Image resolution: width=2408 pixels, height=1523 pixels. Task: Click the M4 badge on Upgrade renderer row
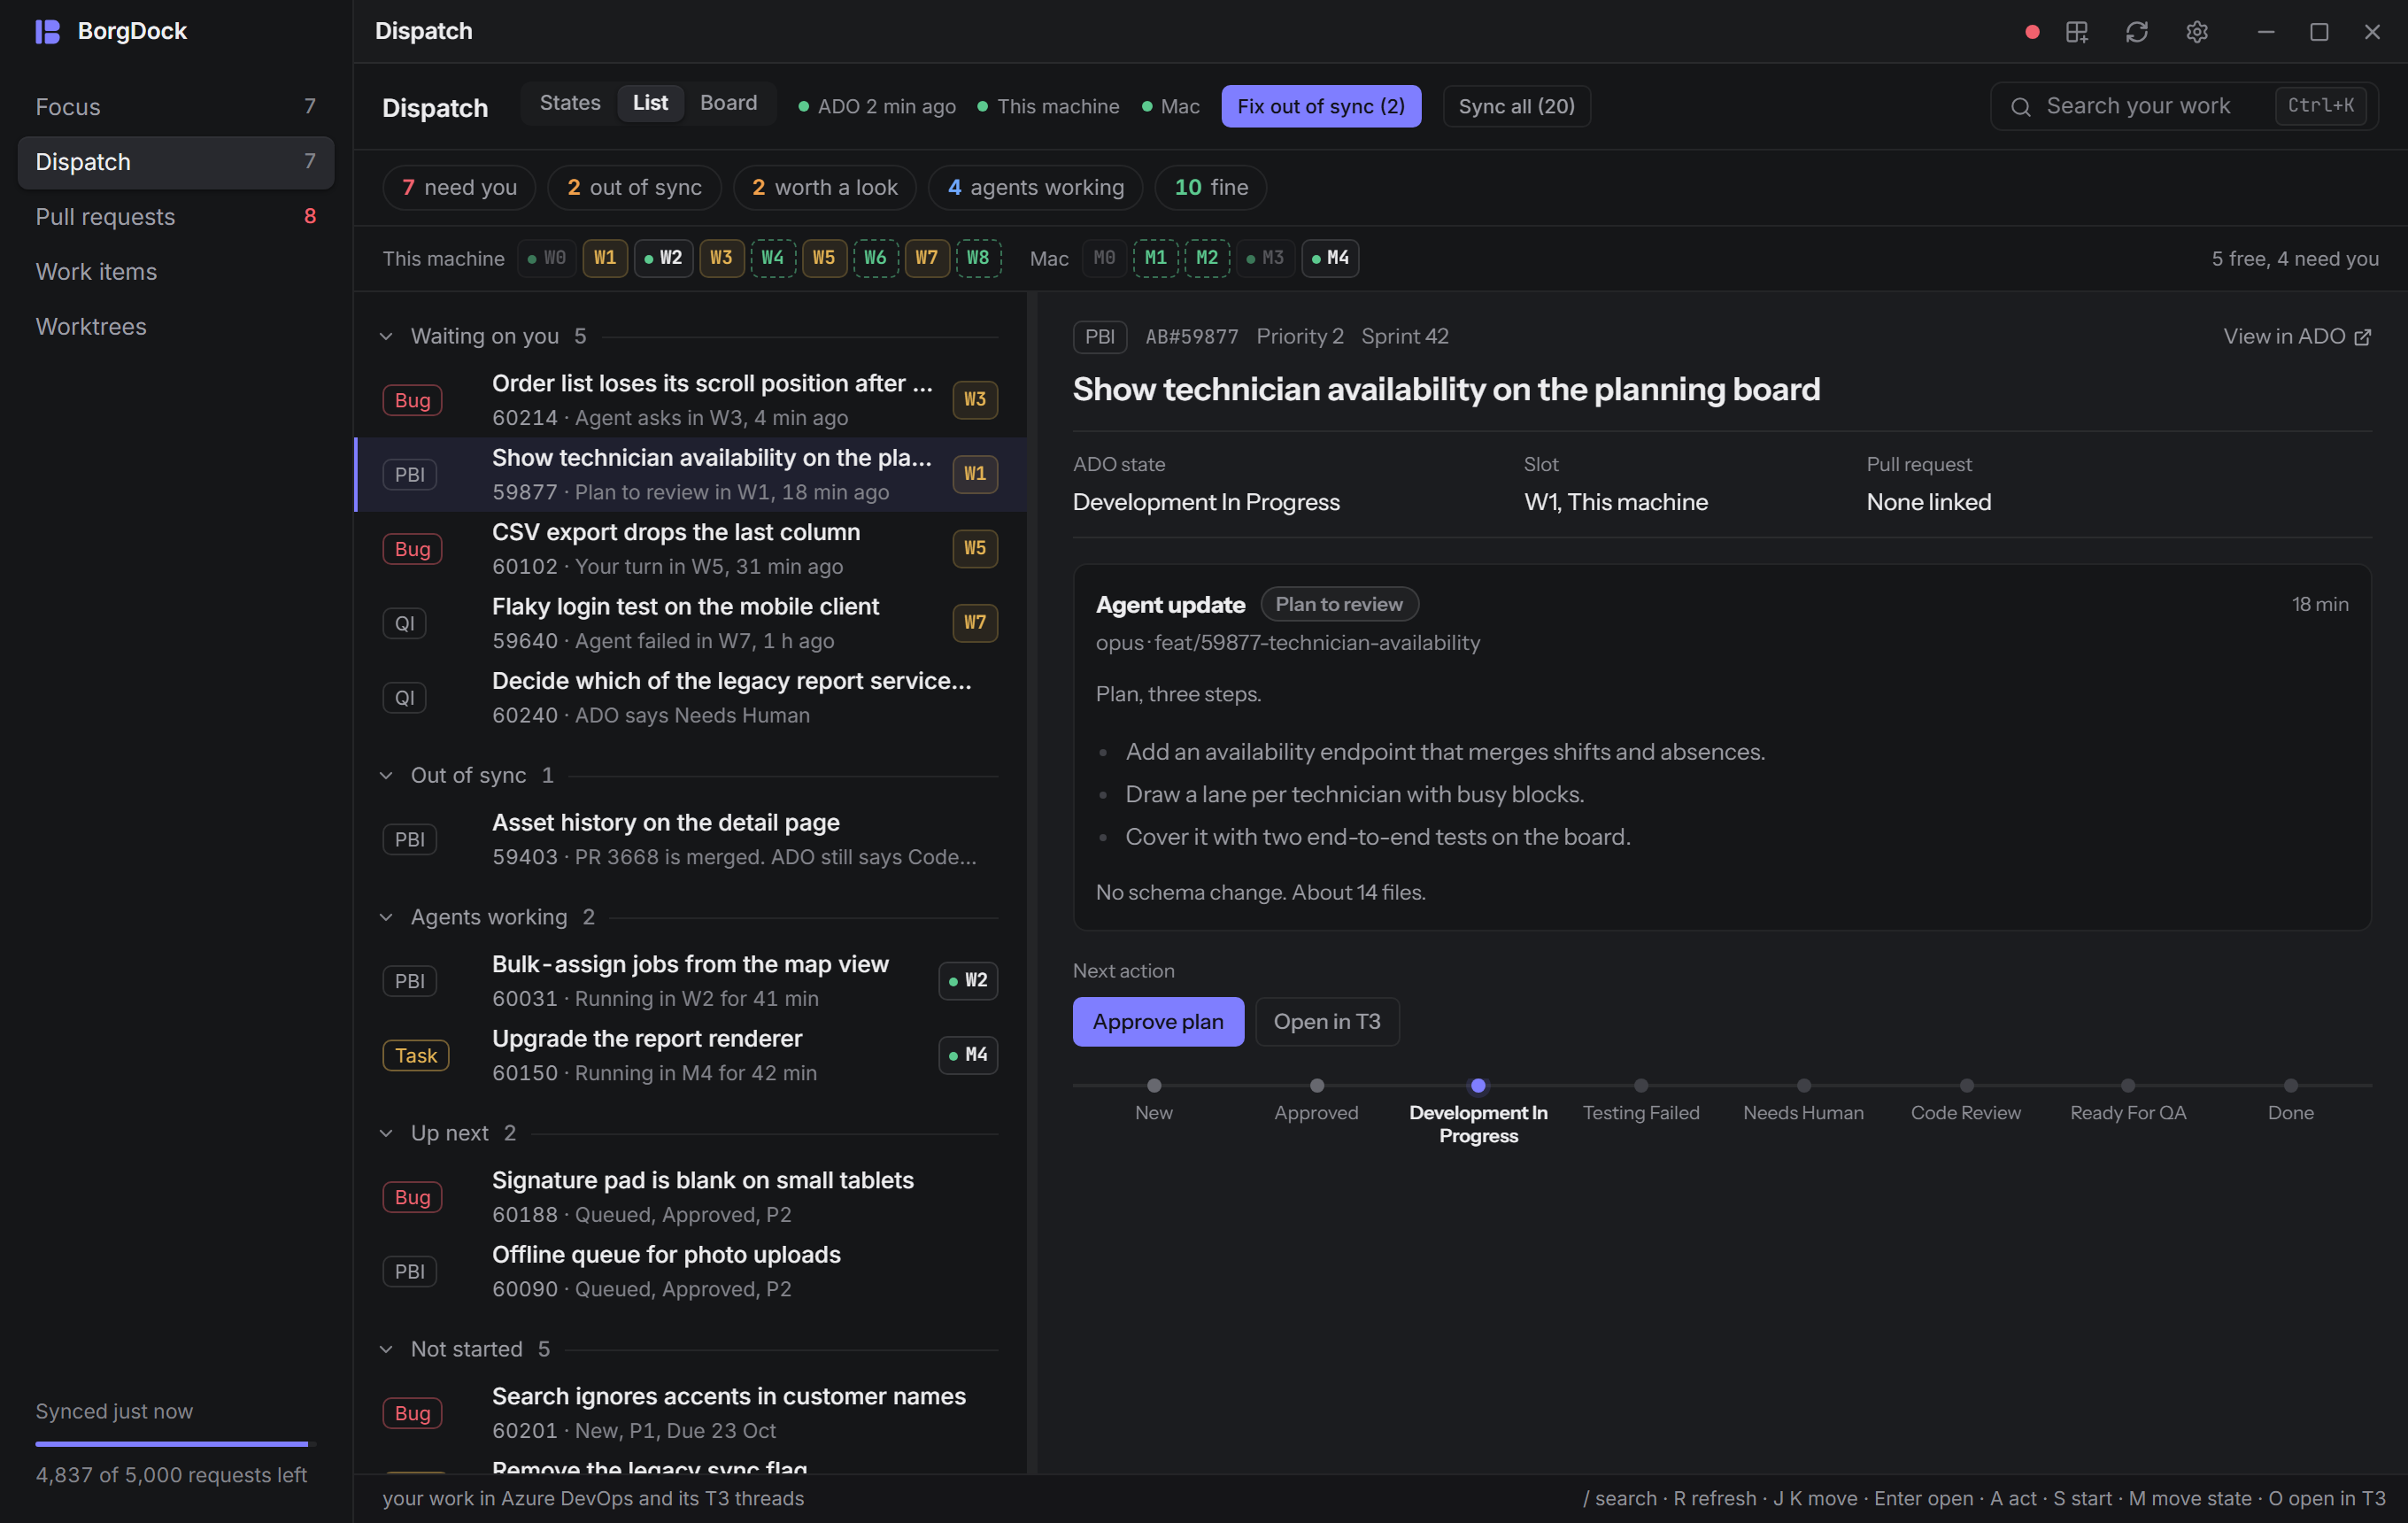967,1055
